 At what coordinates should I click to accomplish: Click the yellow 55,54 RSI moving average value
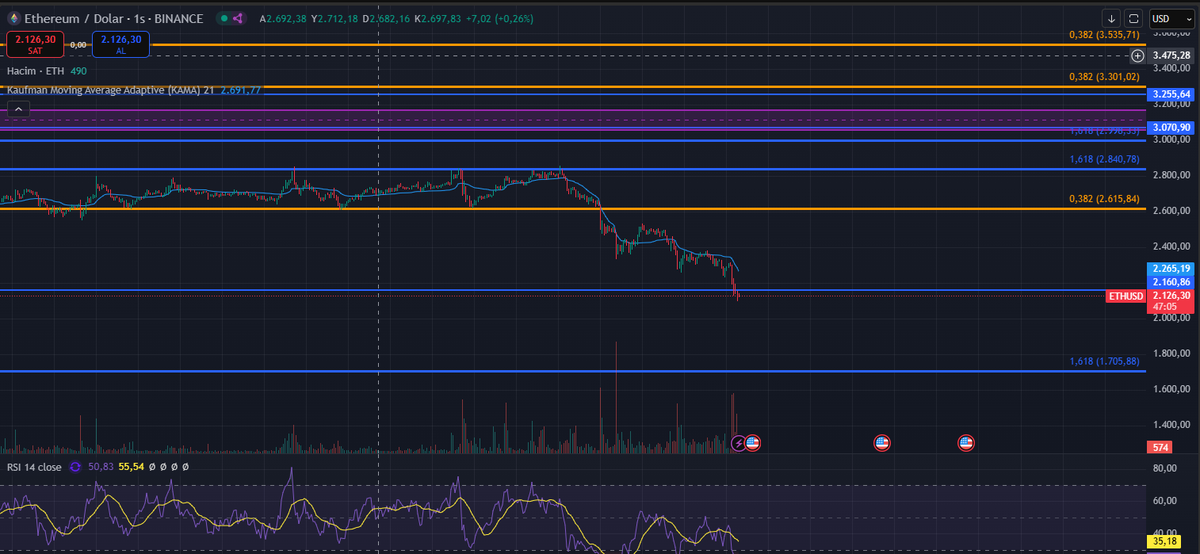click(131, 467)
